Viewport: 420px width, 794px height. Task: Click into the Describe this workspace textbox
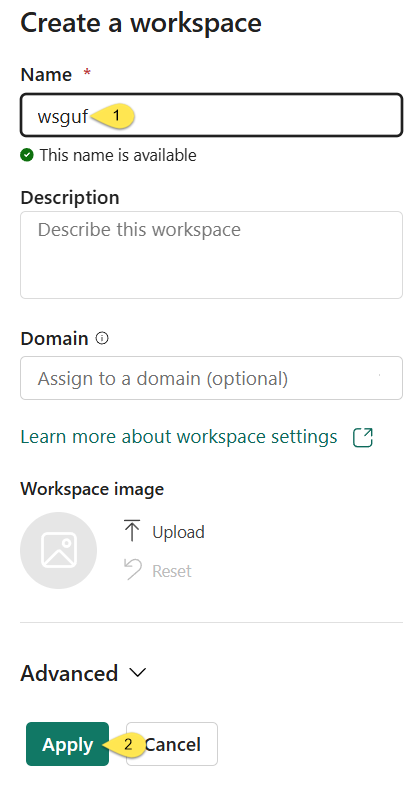pos(211,255)
